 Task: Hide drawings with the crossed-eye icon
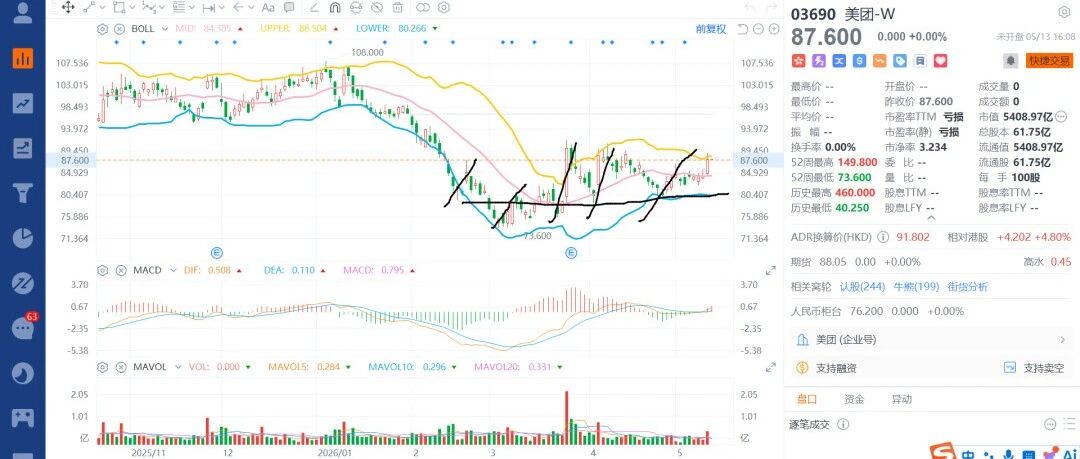[x=377, y=8]
